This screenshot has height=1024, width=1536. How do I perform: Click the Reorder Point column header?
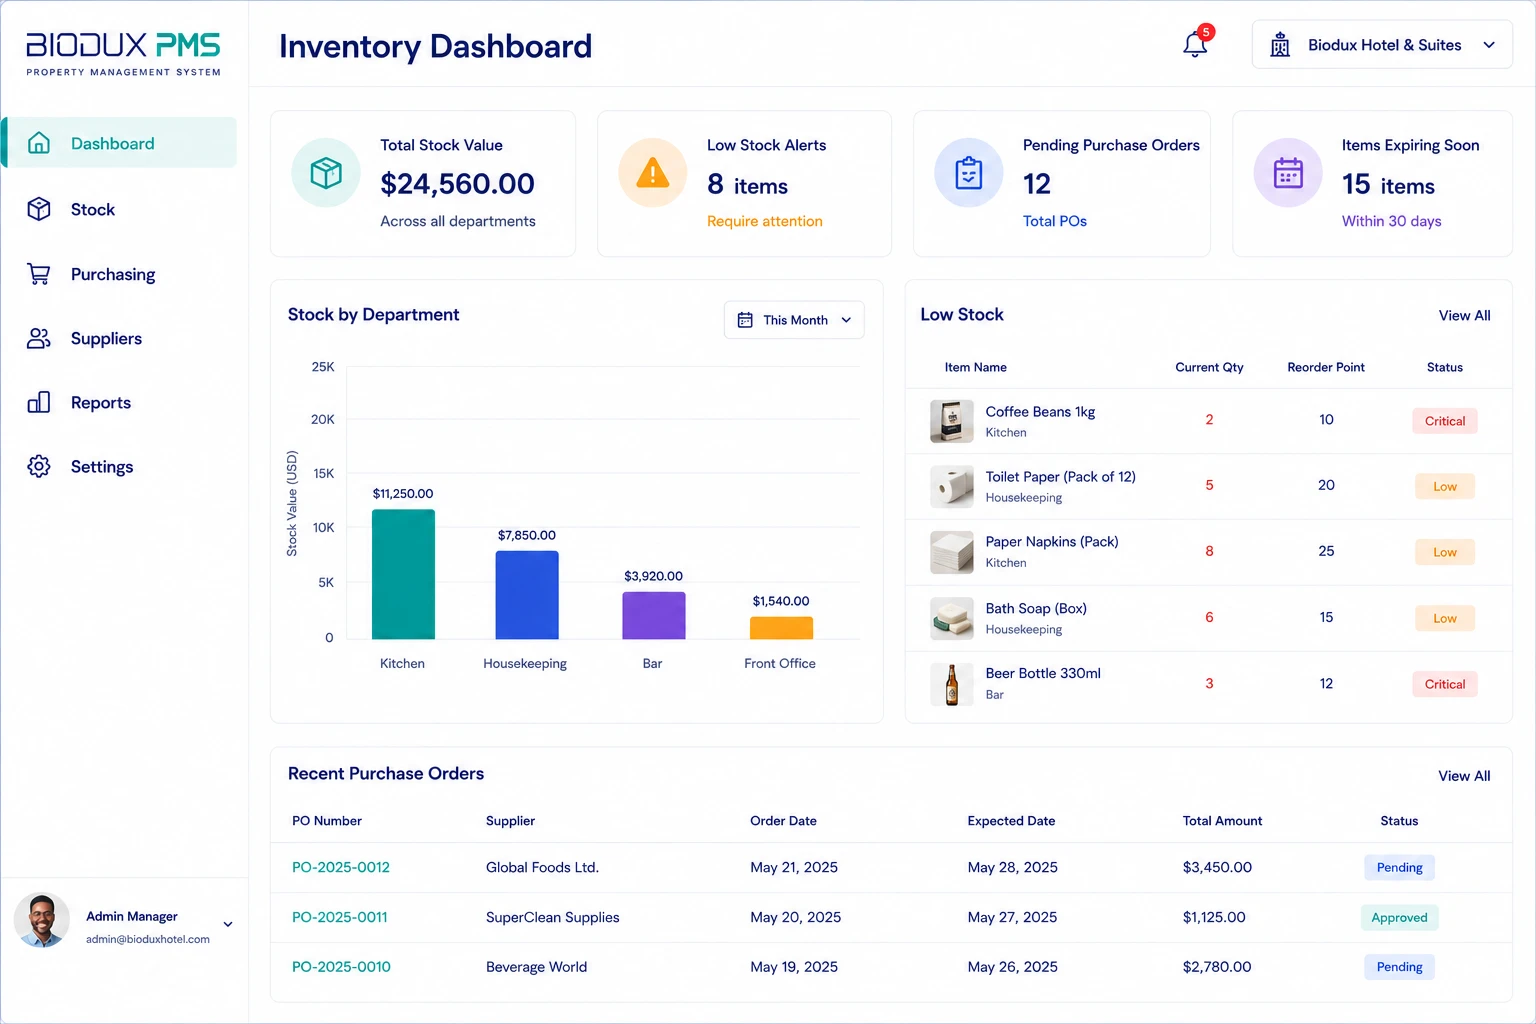click(x=1326, y=367)
